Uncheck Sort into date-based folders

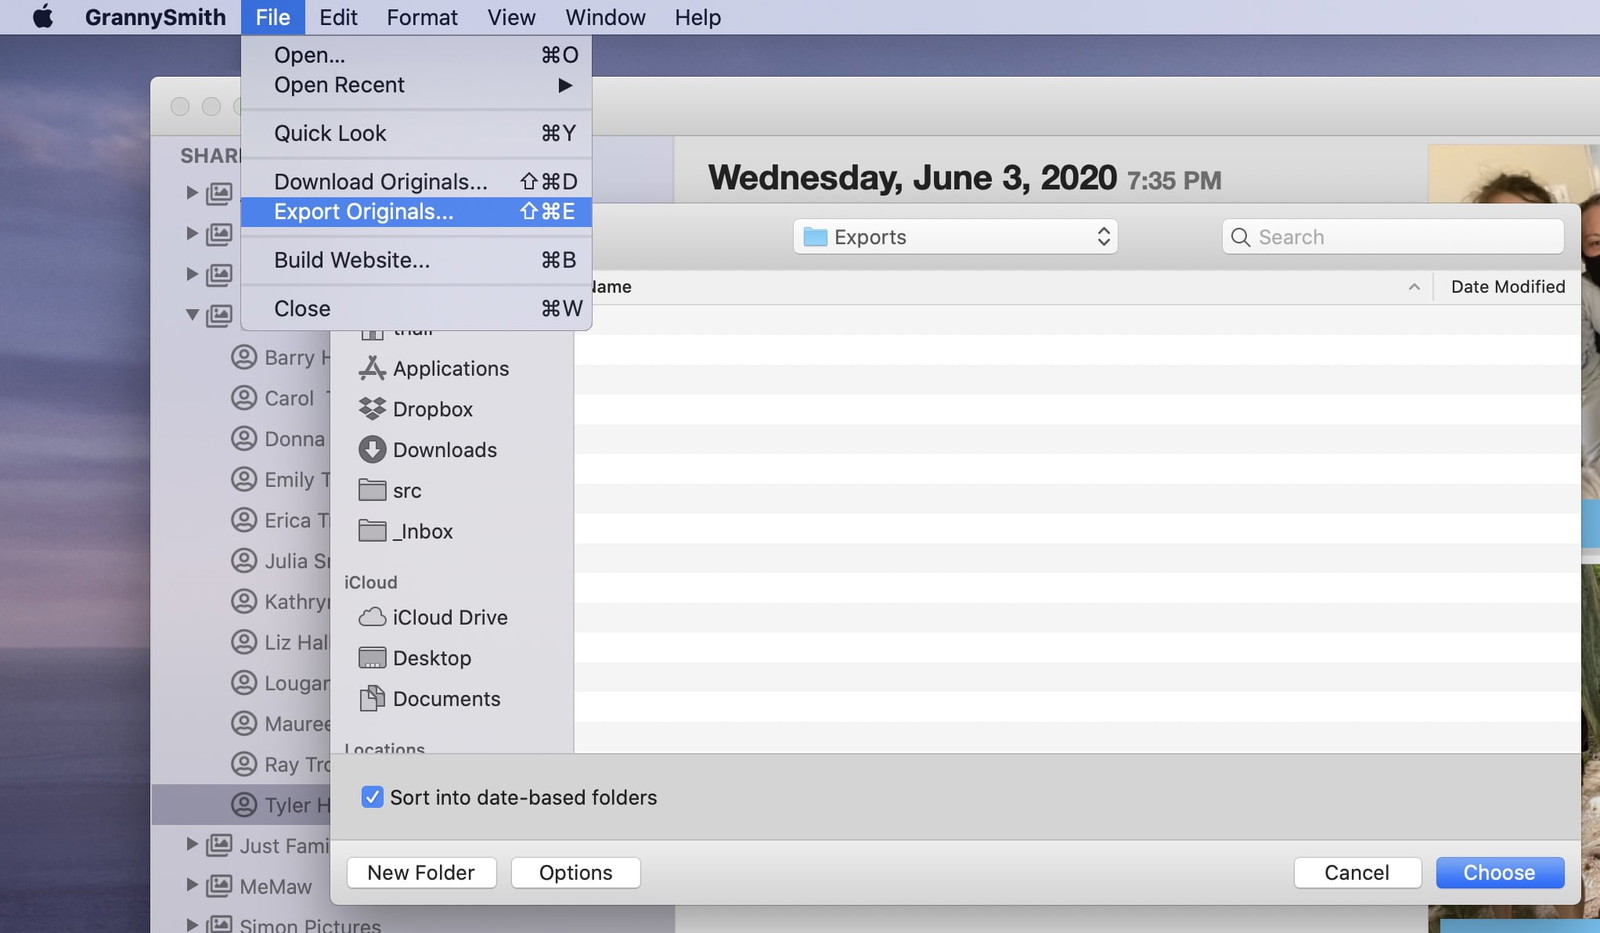point(372,797)
